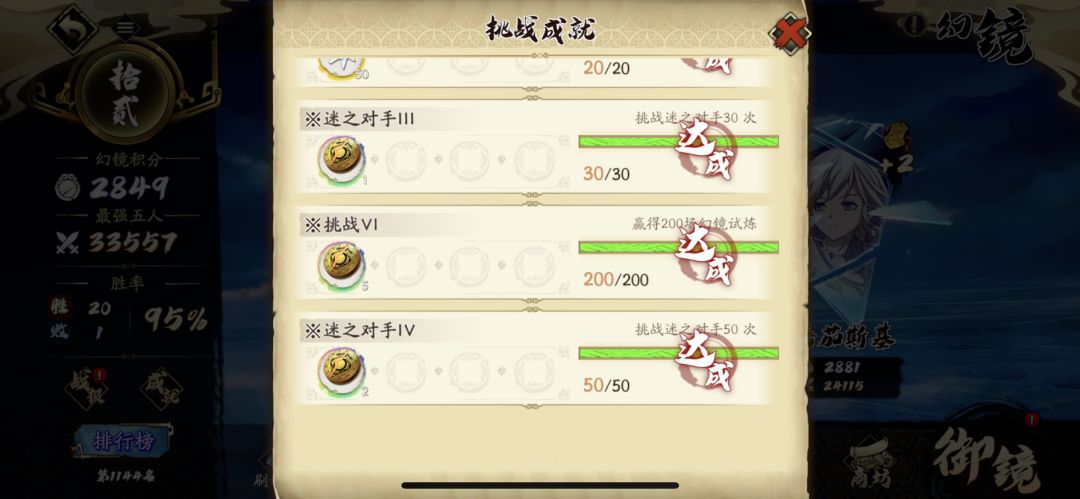Tap the 达成 stamp on 挑战VI
The width and height of the screenshot is (1080, 499).
click(x=705, y=254)
